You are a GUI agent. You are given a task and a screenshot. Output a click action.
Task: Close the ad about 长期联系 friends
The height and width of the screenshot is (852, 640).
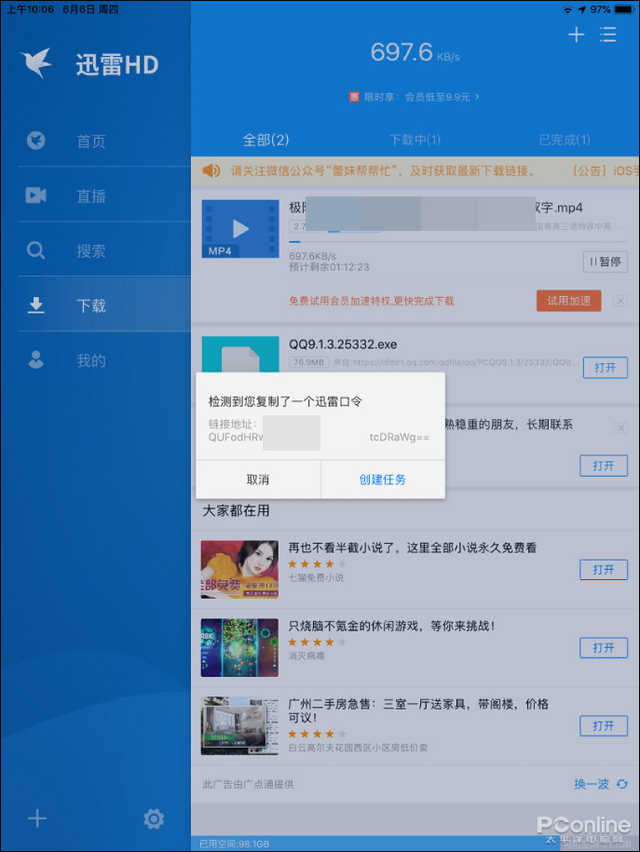(620, 428)
